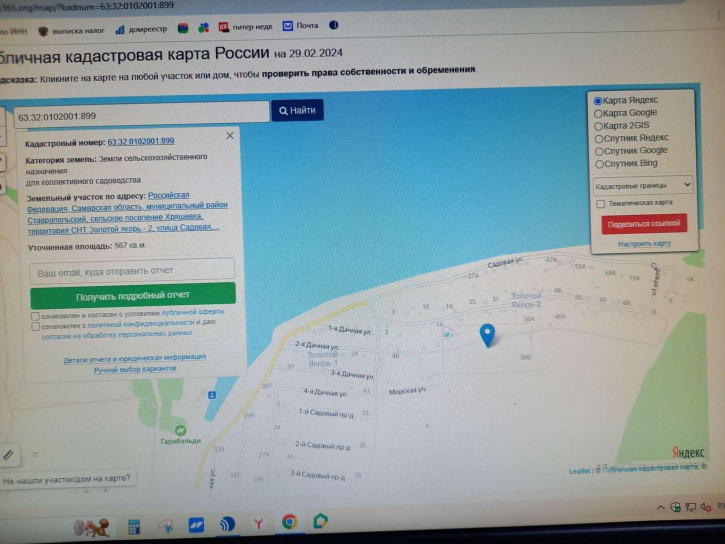Open Chrome from the taskbar
The height and width of the screenshot is (544, 725).
click(289, 522)
